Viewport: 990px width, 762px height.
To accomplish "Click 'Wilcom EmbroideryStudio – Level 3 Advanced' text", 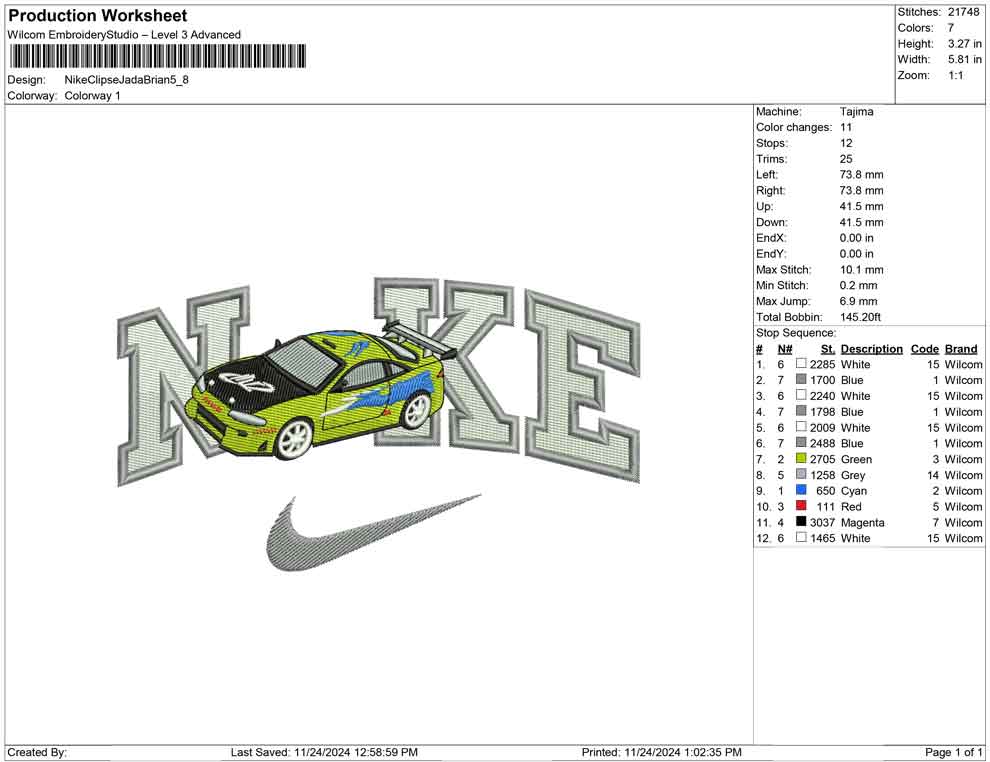I will 124,35.
